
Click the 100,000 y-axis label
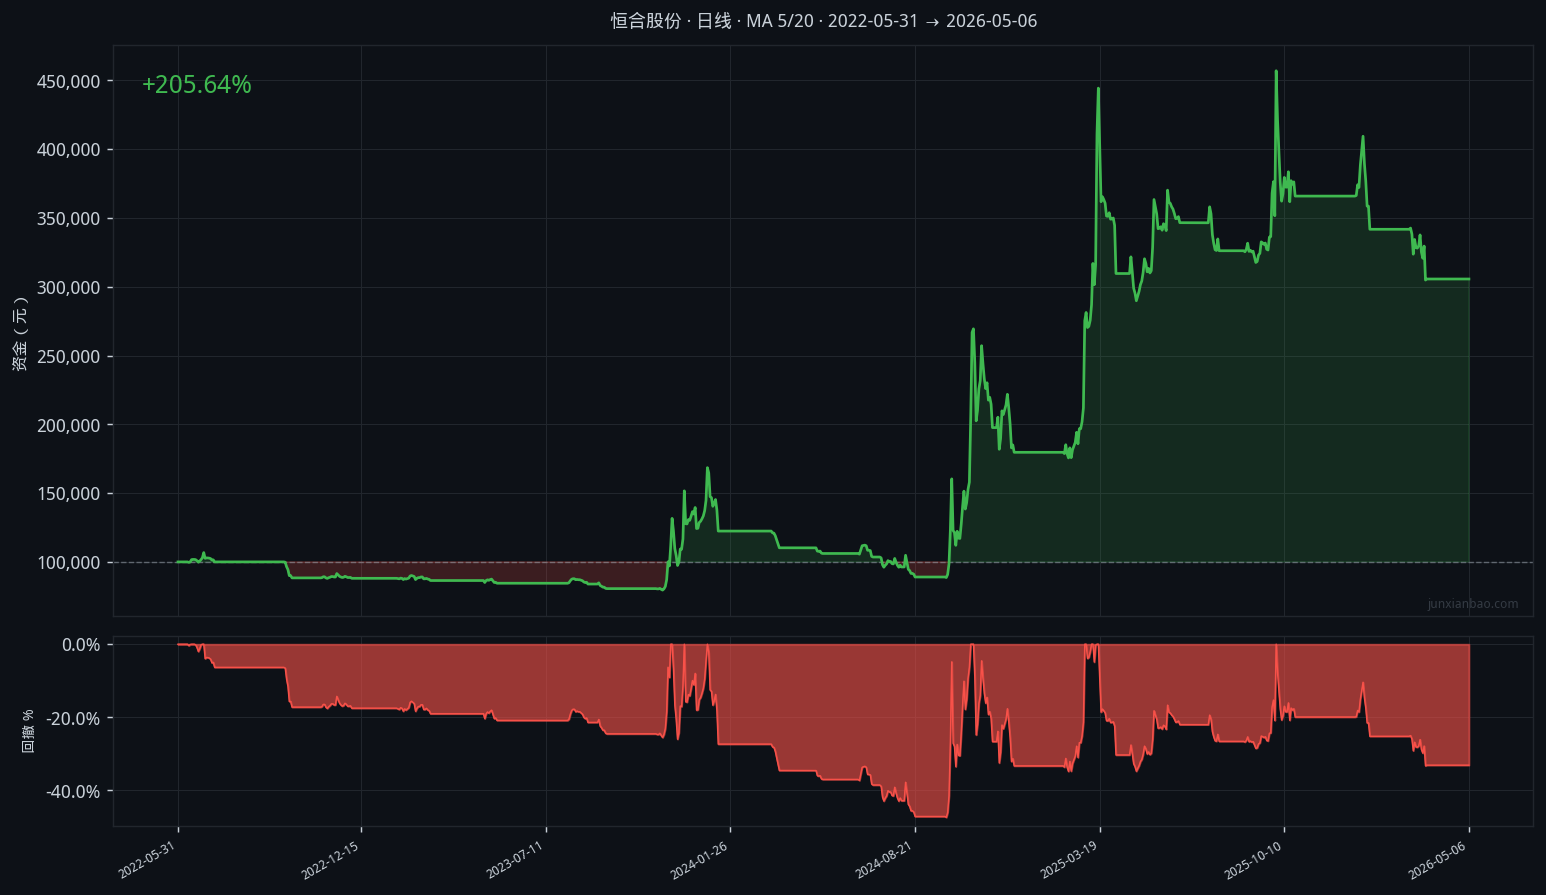point(69,563)
